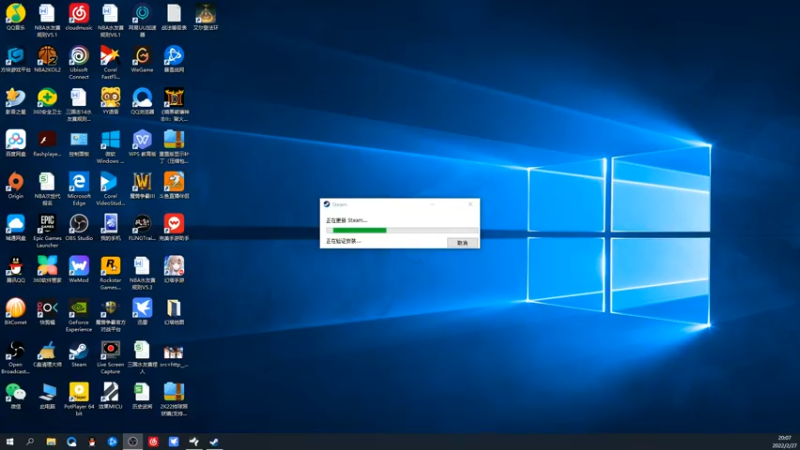Select the Microsoft Edge desktop icon
The height and width of the screenshot is (450, 800).
tap(79, 189)
